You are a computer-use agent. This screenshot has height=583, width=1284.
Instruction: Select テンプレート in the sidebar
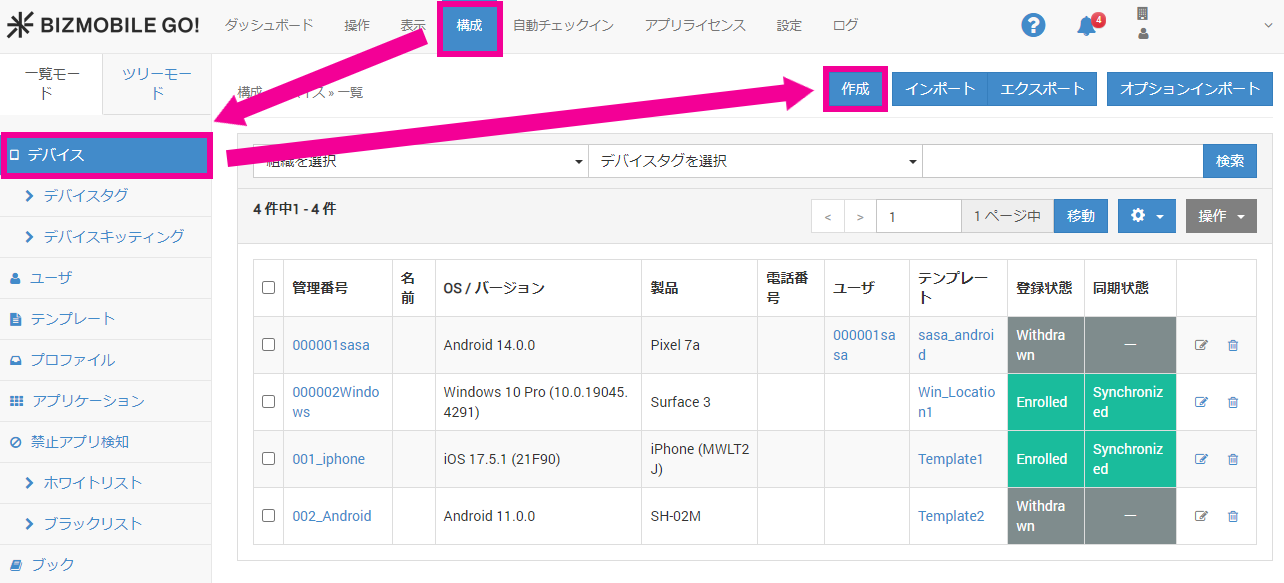(x=73, y=318)
